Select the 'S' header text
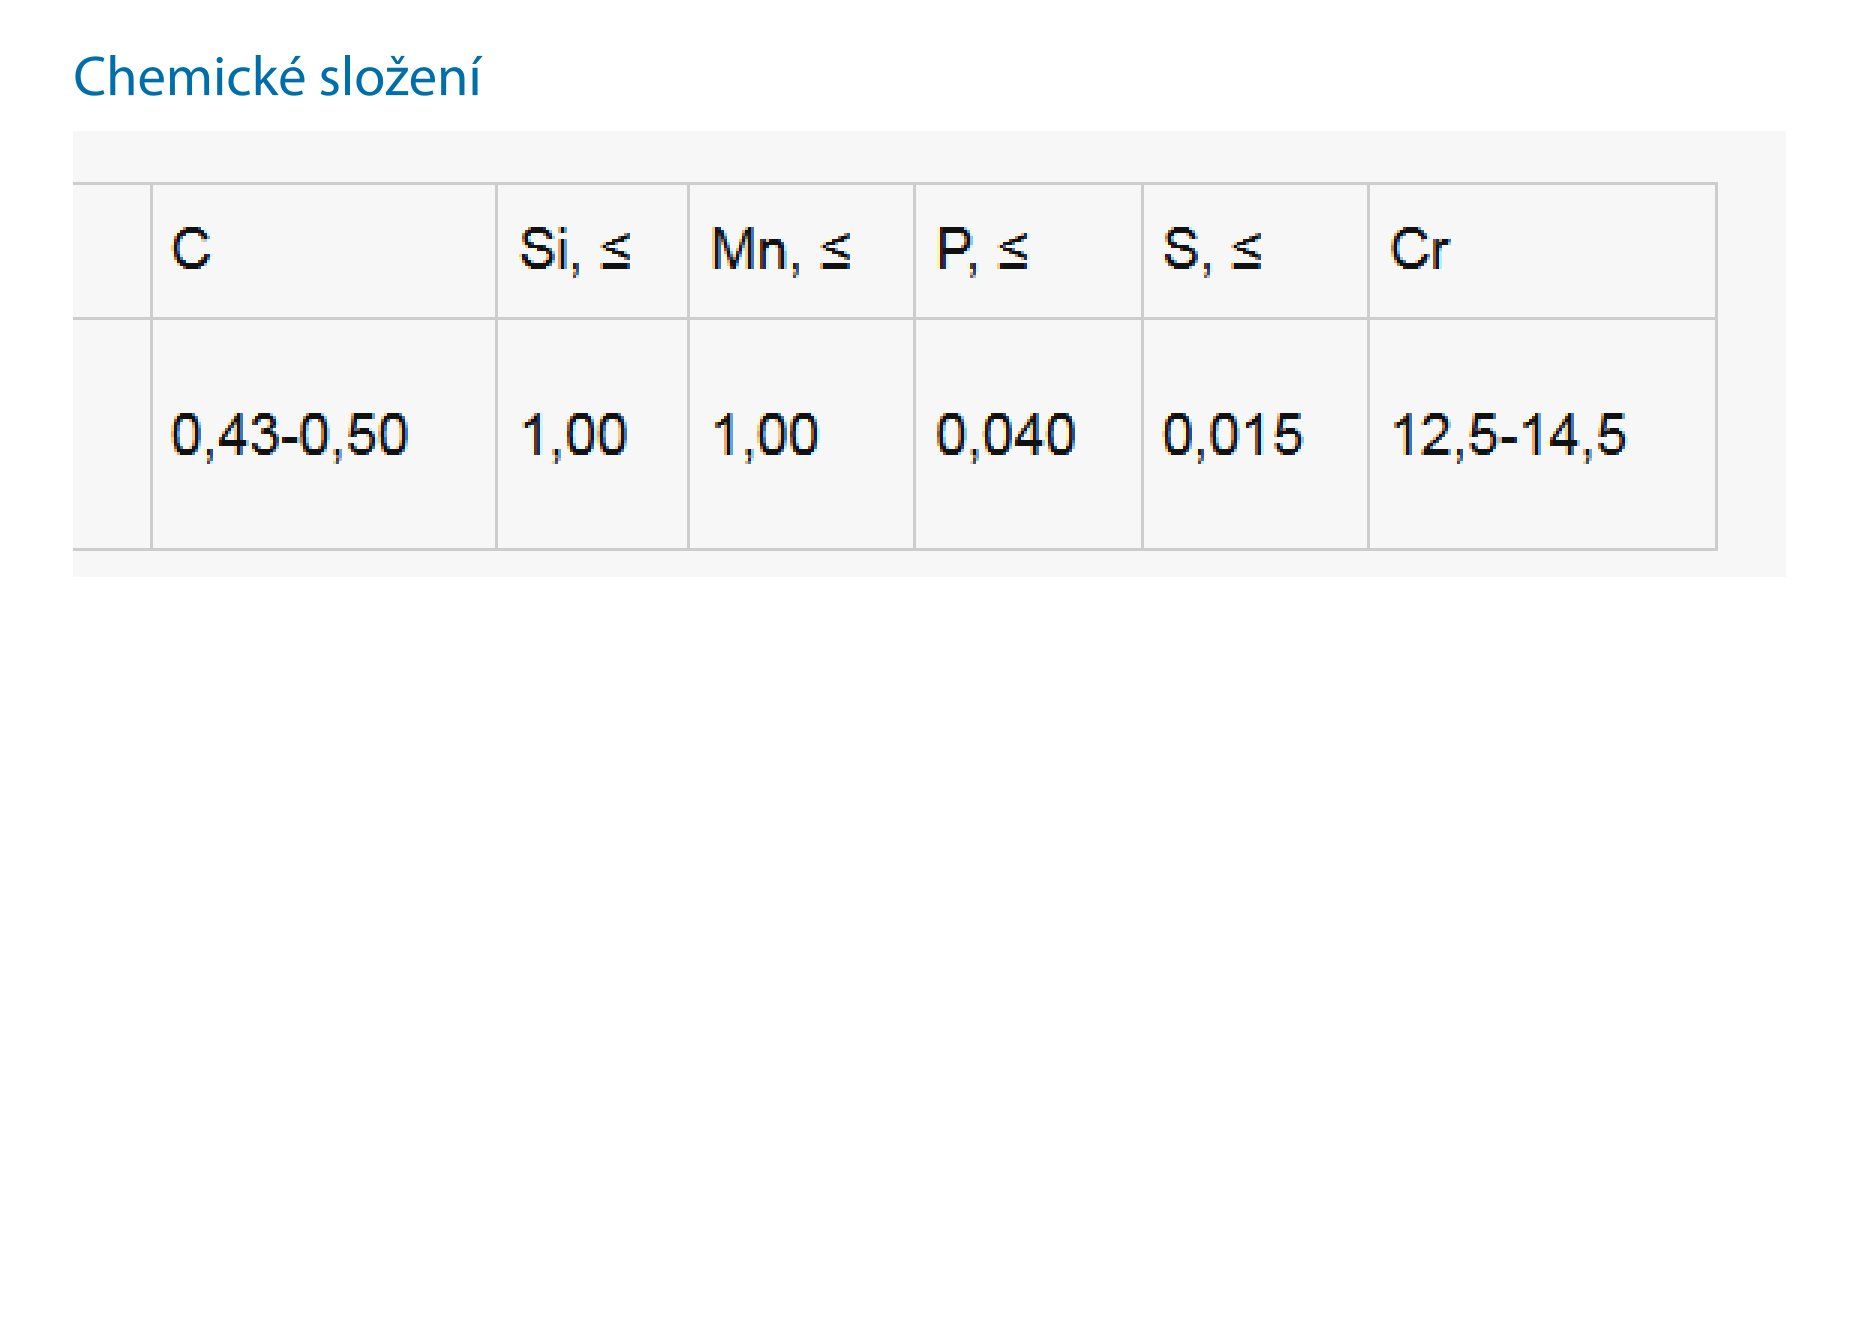Viewport: 1870px width, 1320px height. click(1183, 249)
